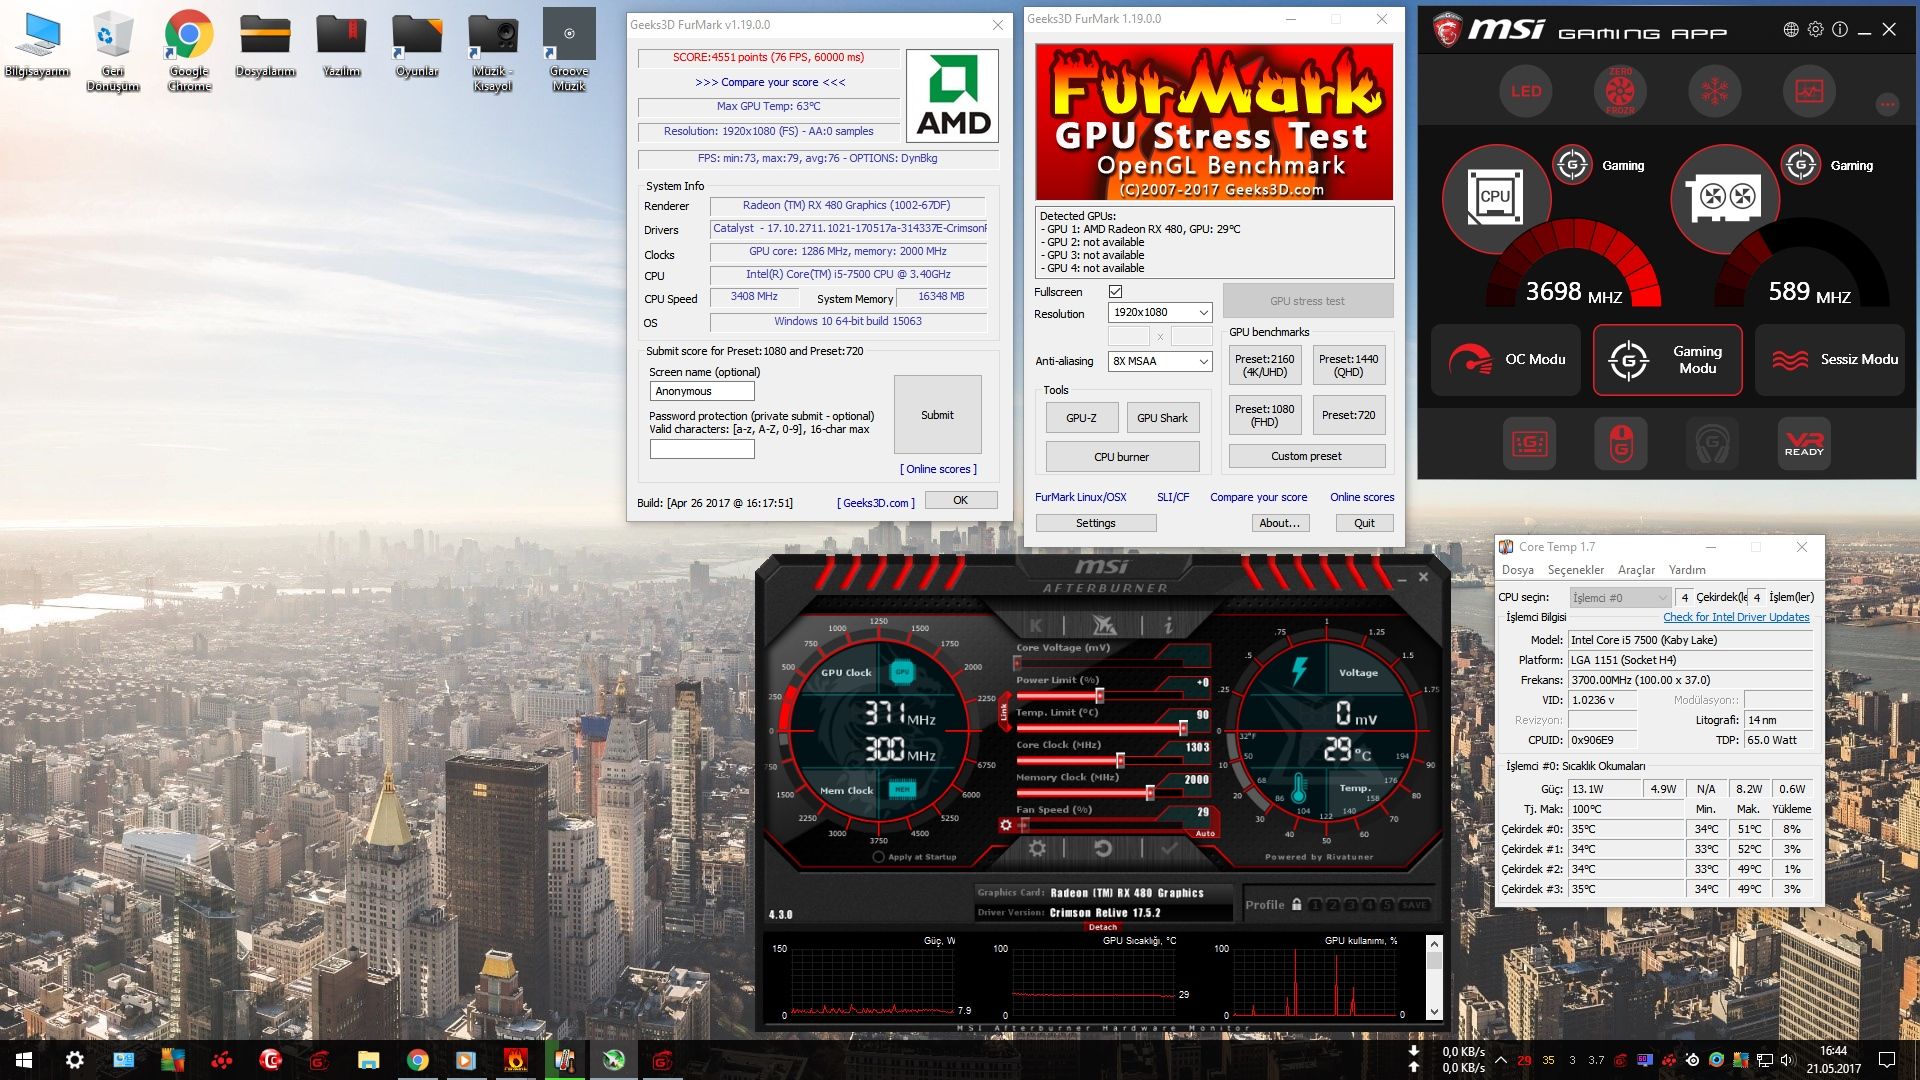Uncheck the Fullscreen checkbox in FurMark
The width and height of the screenshot is (1920, 1080).
coord(1116,292)
